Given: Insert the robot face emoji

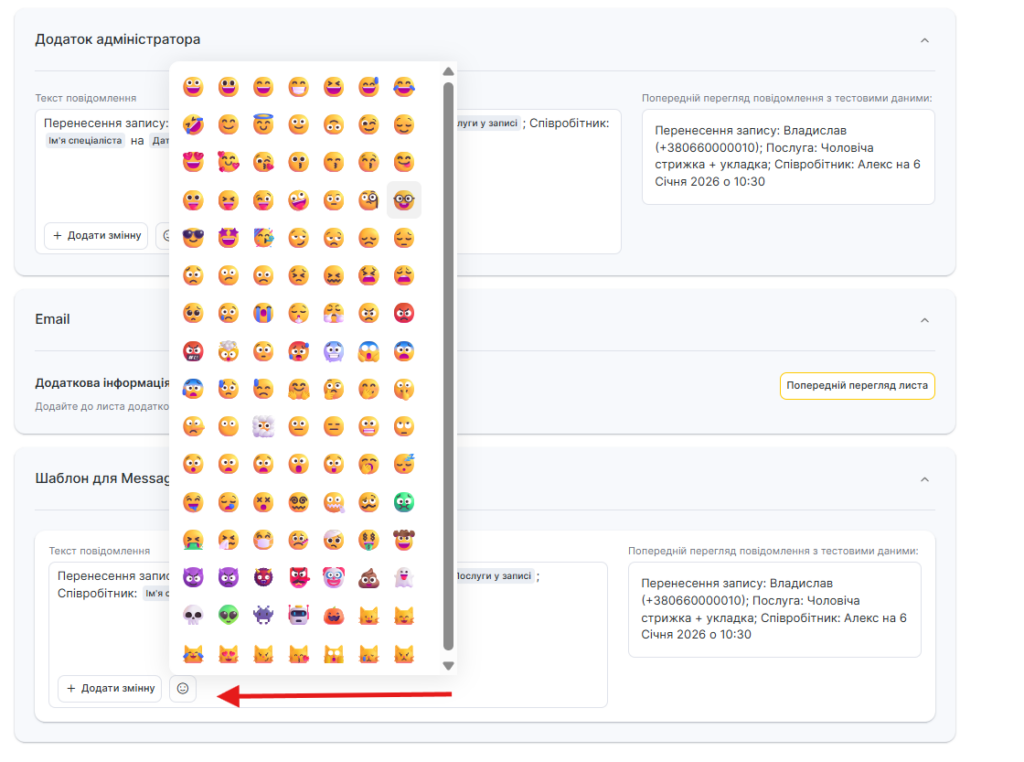Looking at the screenshot, I should (x=298, y=615).
